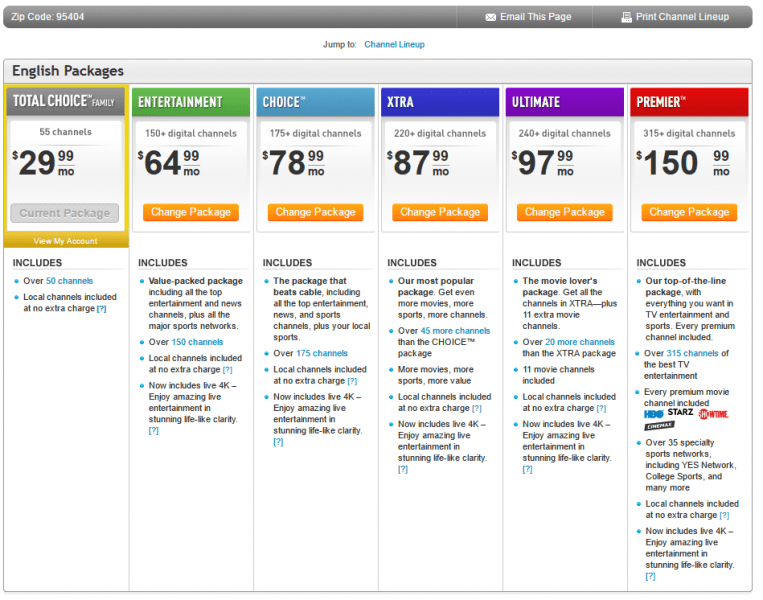The width and height of the screenshot is (763, 600).
Task: Change Package to XTRA
Action: pyautogui.click(x=440, y=212)
